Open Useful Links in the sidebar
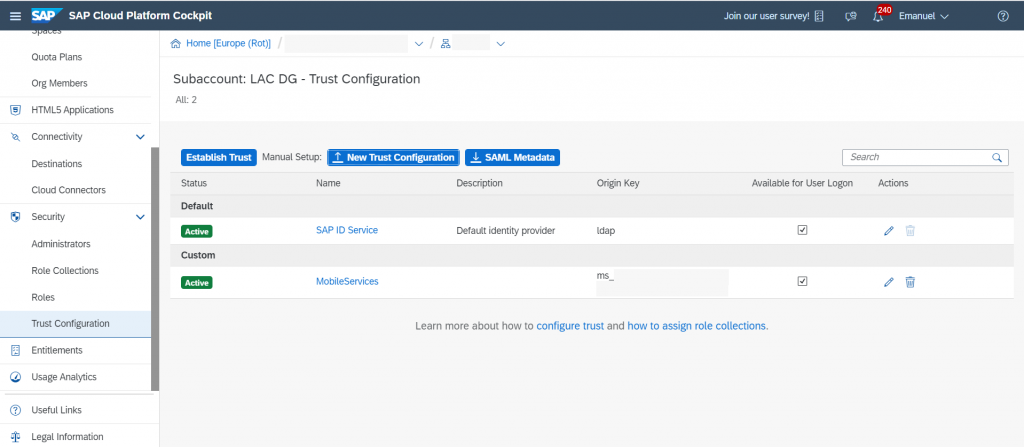The width and height of the screenshot is (1024, 447). coord(56,410)
